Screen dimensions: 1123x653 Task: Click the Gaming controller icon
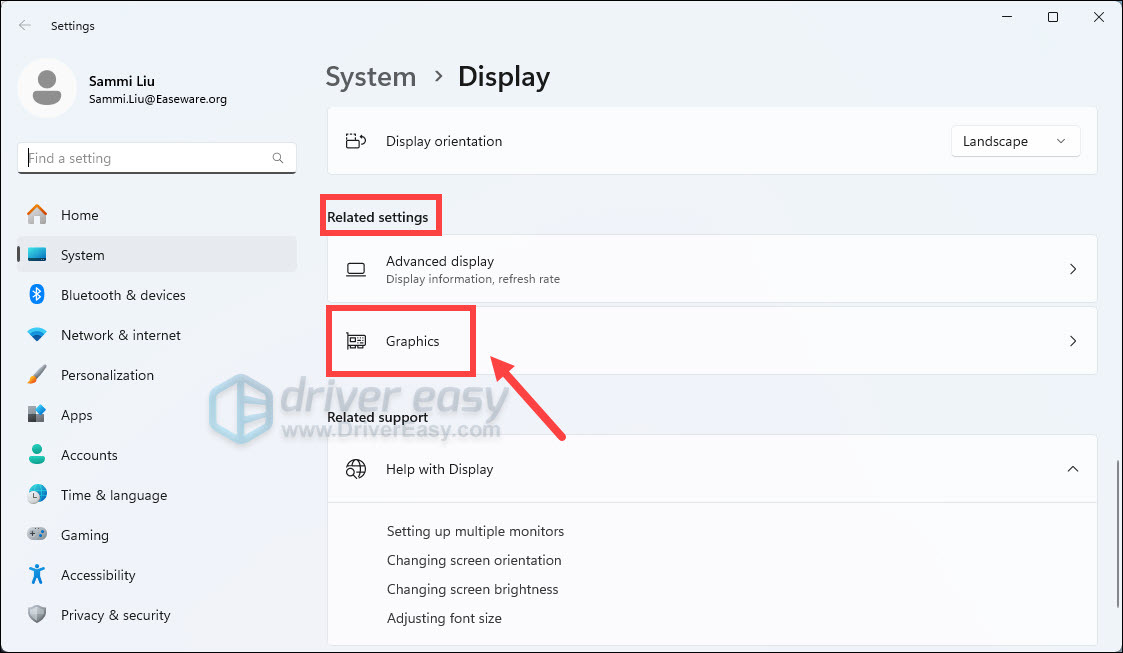click(x=37, y=534)
